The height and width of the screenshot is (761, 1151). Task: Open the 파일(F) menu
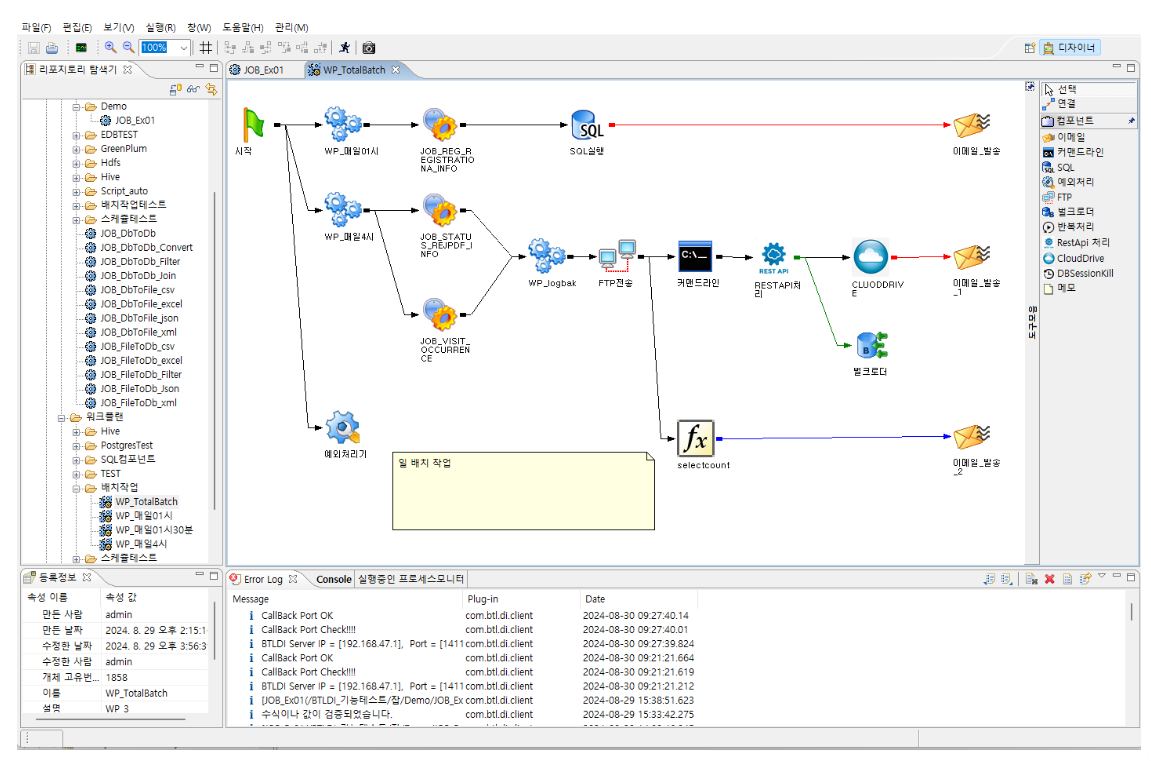(x=37, y=27)
